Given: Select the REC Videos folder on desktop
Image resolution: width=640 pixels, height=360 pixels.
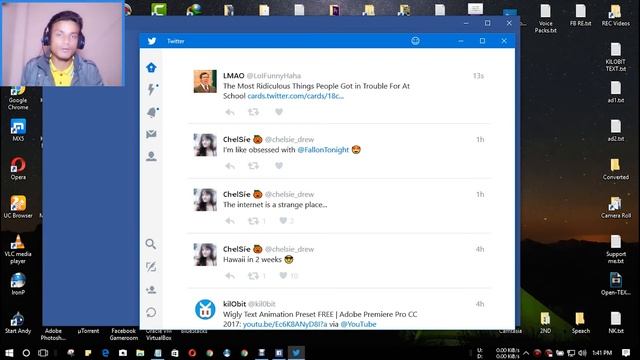Looking at the screenshot, I should coord(616,16).
